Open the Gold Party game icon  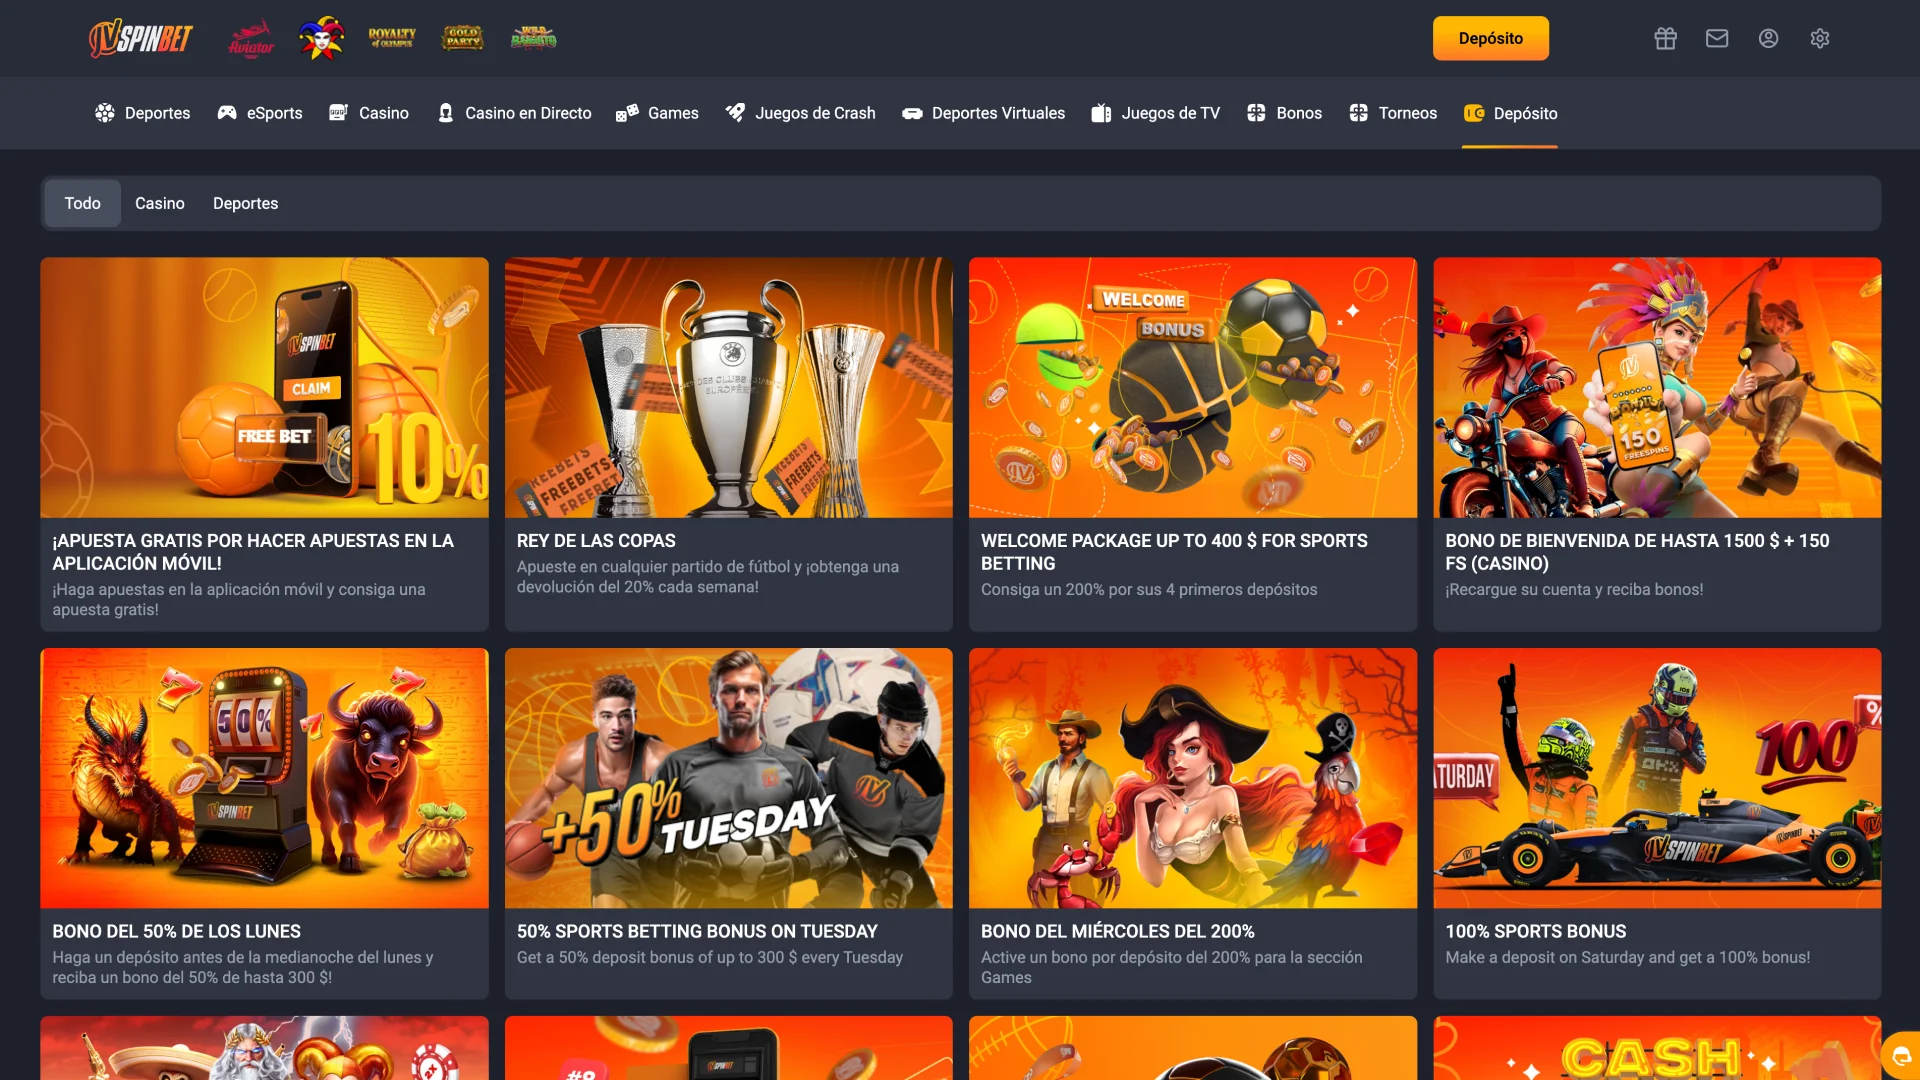pos(462,38)
